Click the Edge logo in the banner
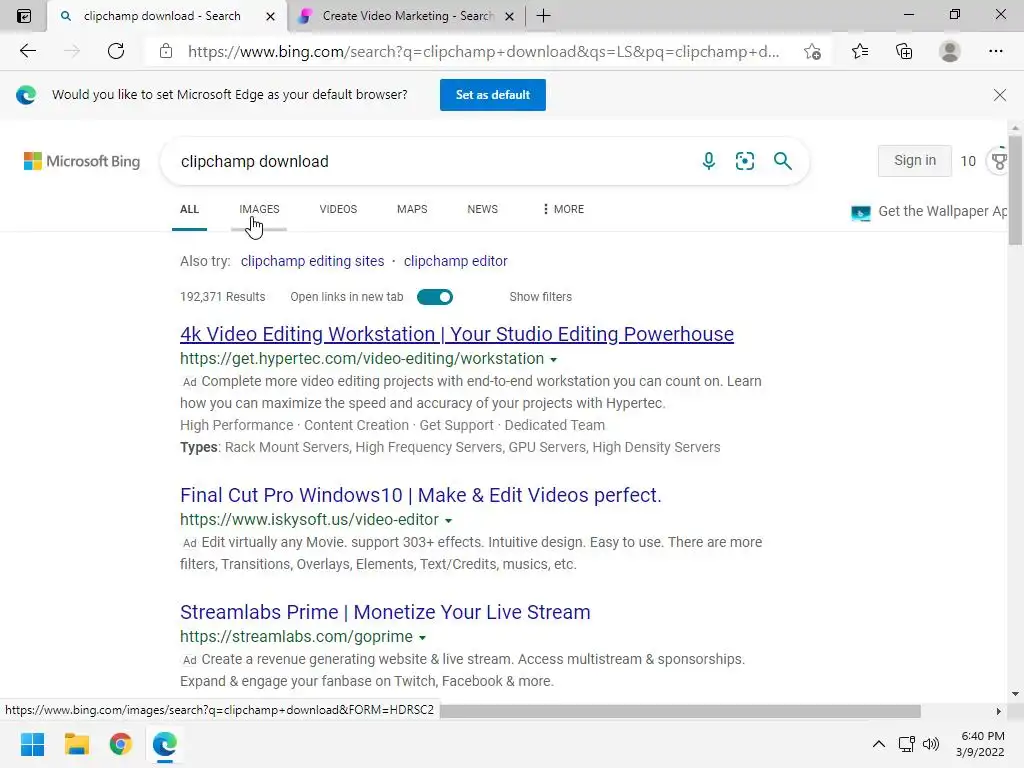This screenshot has width=1024, height=768. point(26,95)
